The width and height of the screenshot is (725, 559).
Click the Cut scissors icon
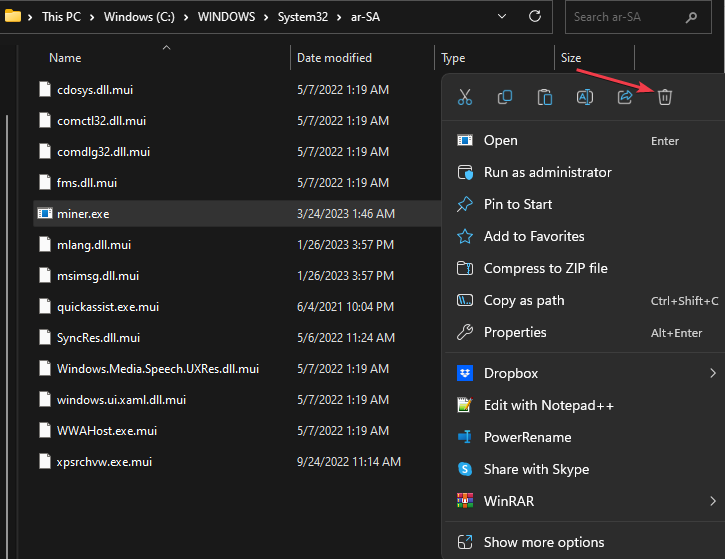click(x=464, y=97)
